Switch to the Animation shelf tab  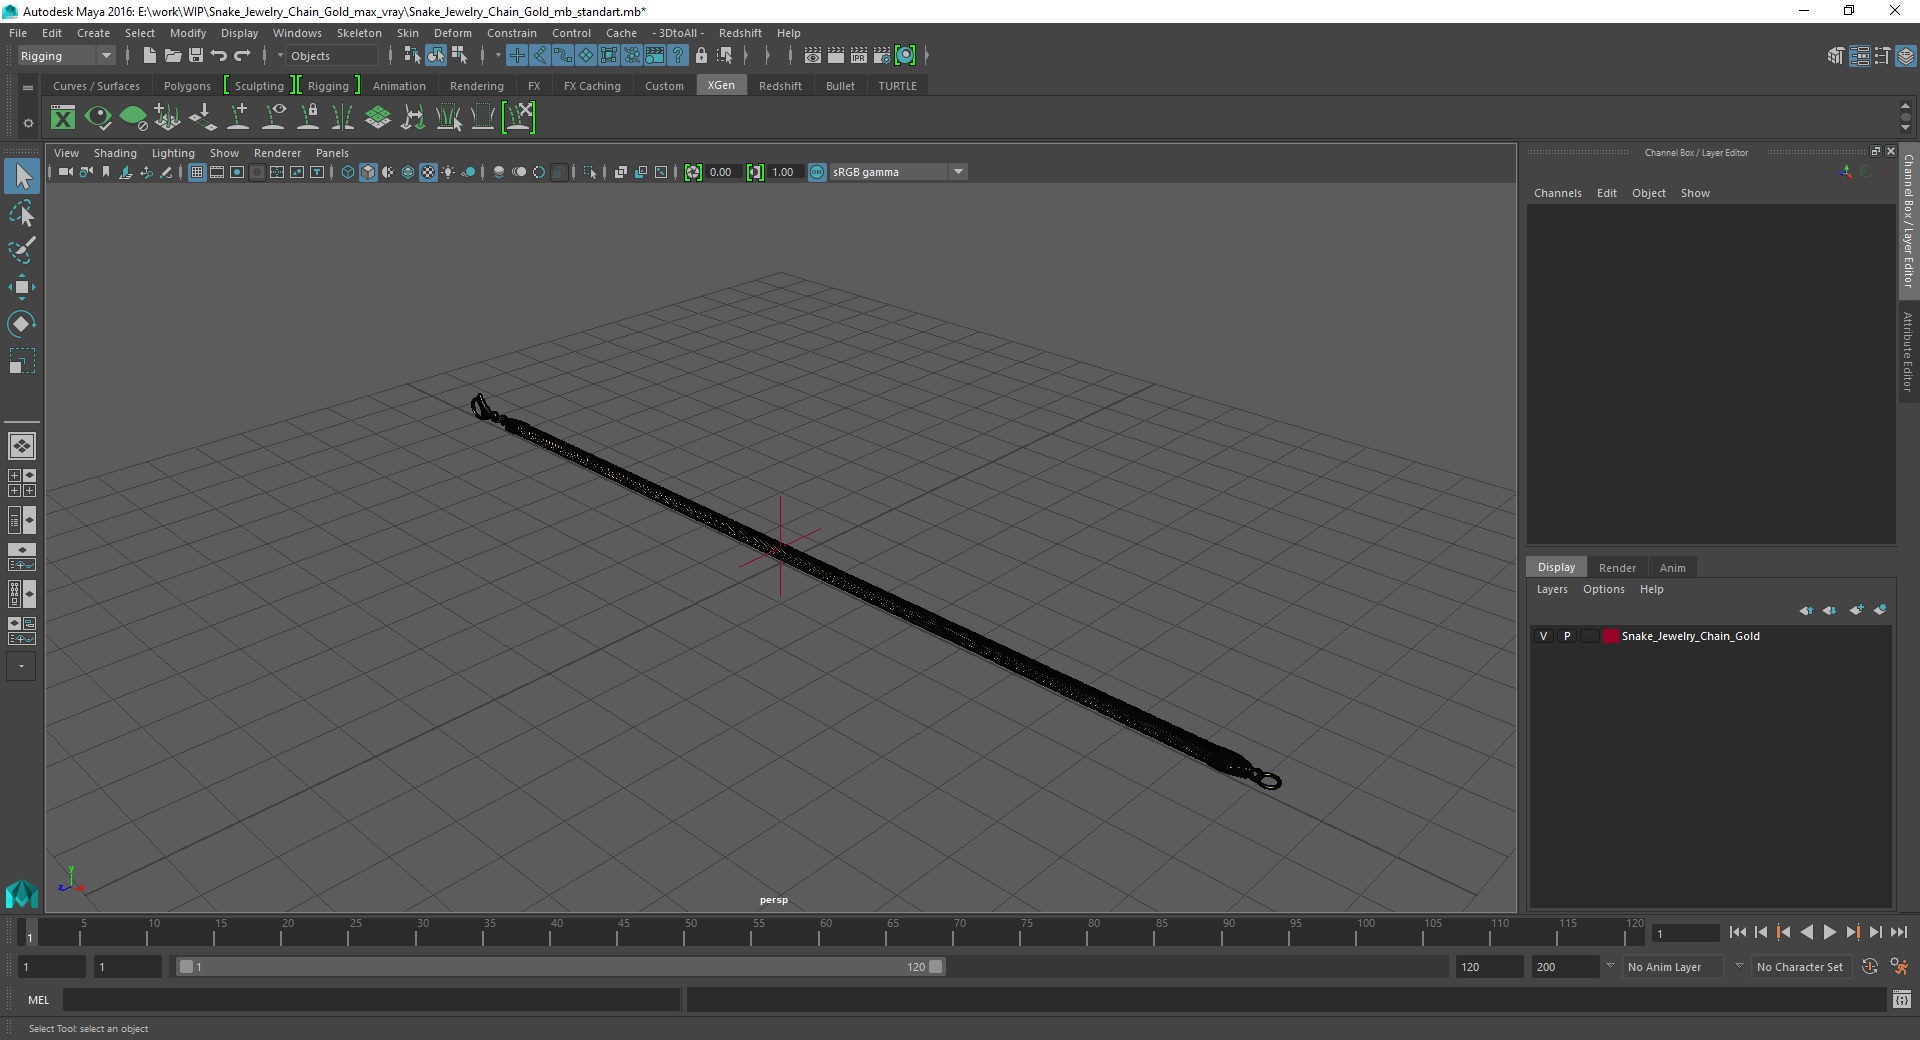coord(399,86)
